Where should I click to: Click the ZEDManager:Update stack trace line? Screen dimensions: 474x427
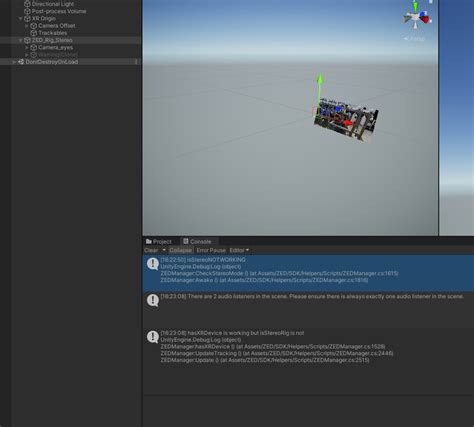tap(265, 360)
